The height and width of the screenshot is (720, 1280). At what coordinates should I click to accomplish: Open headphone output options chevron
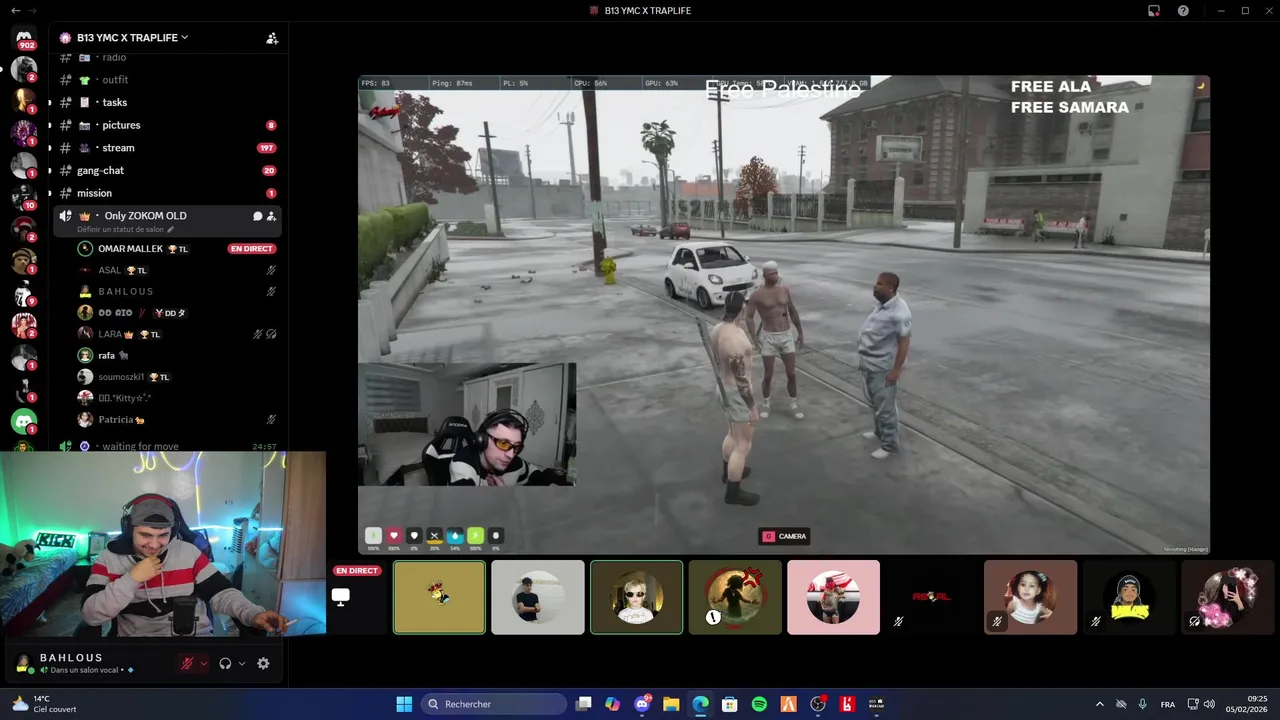click(x=242, y=663)
